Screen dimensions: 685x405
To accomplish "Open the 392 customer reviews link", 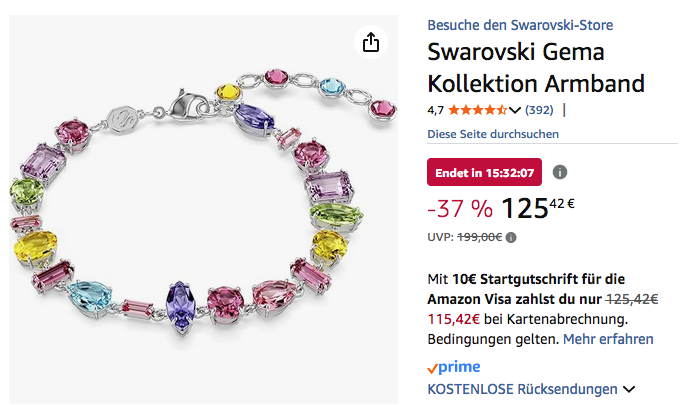I will (x=541, y=110).
